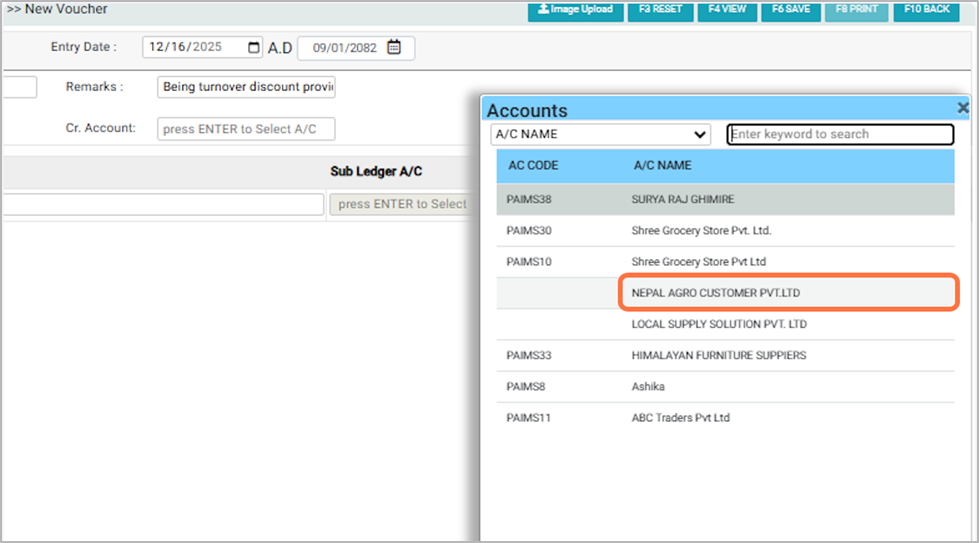Click the Cr. Account input field
This screenshot has width=979, height=543.
coord(246,129)
